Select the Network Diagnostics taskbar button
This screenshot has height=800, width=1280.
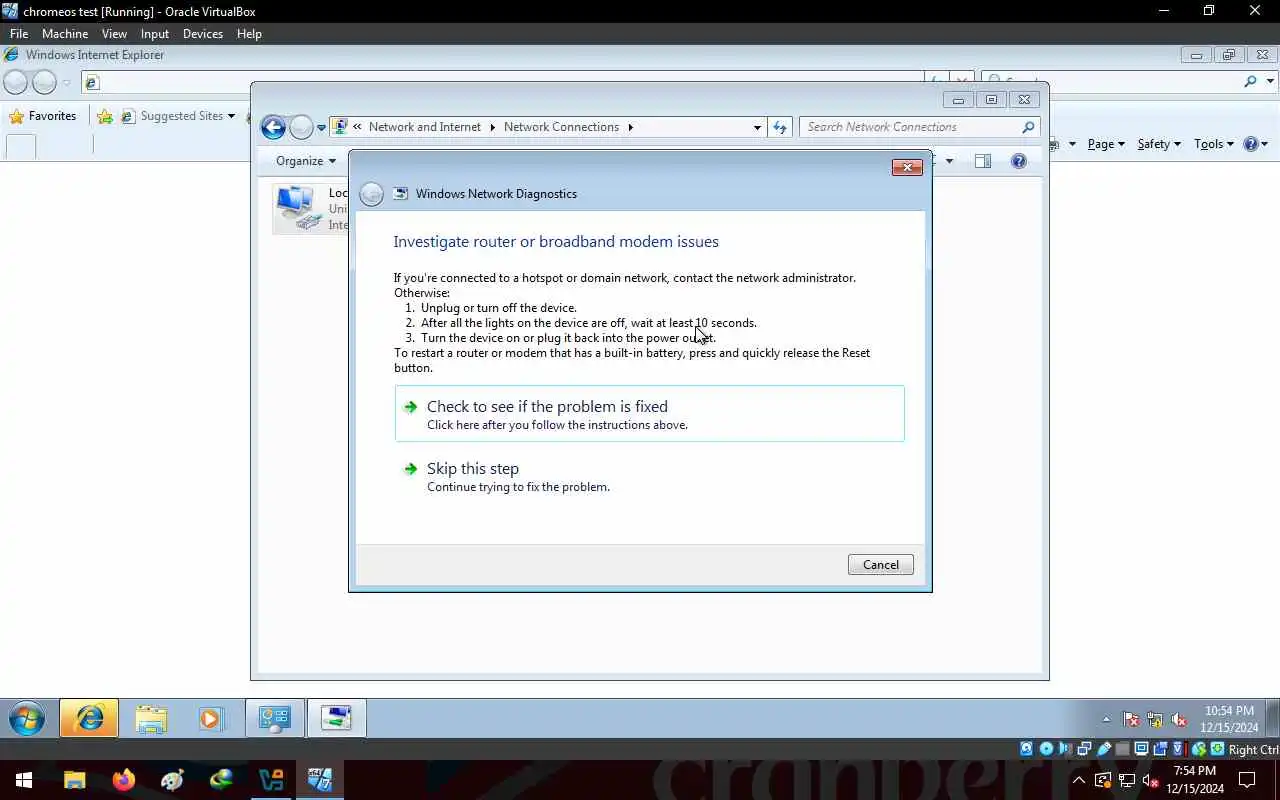tap(336, 718)
